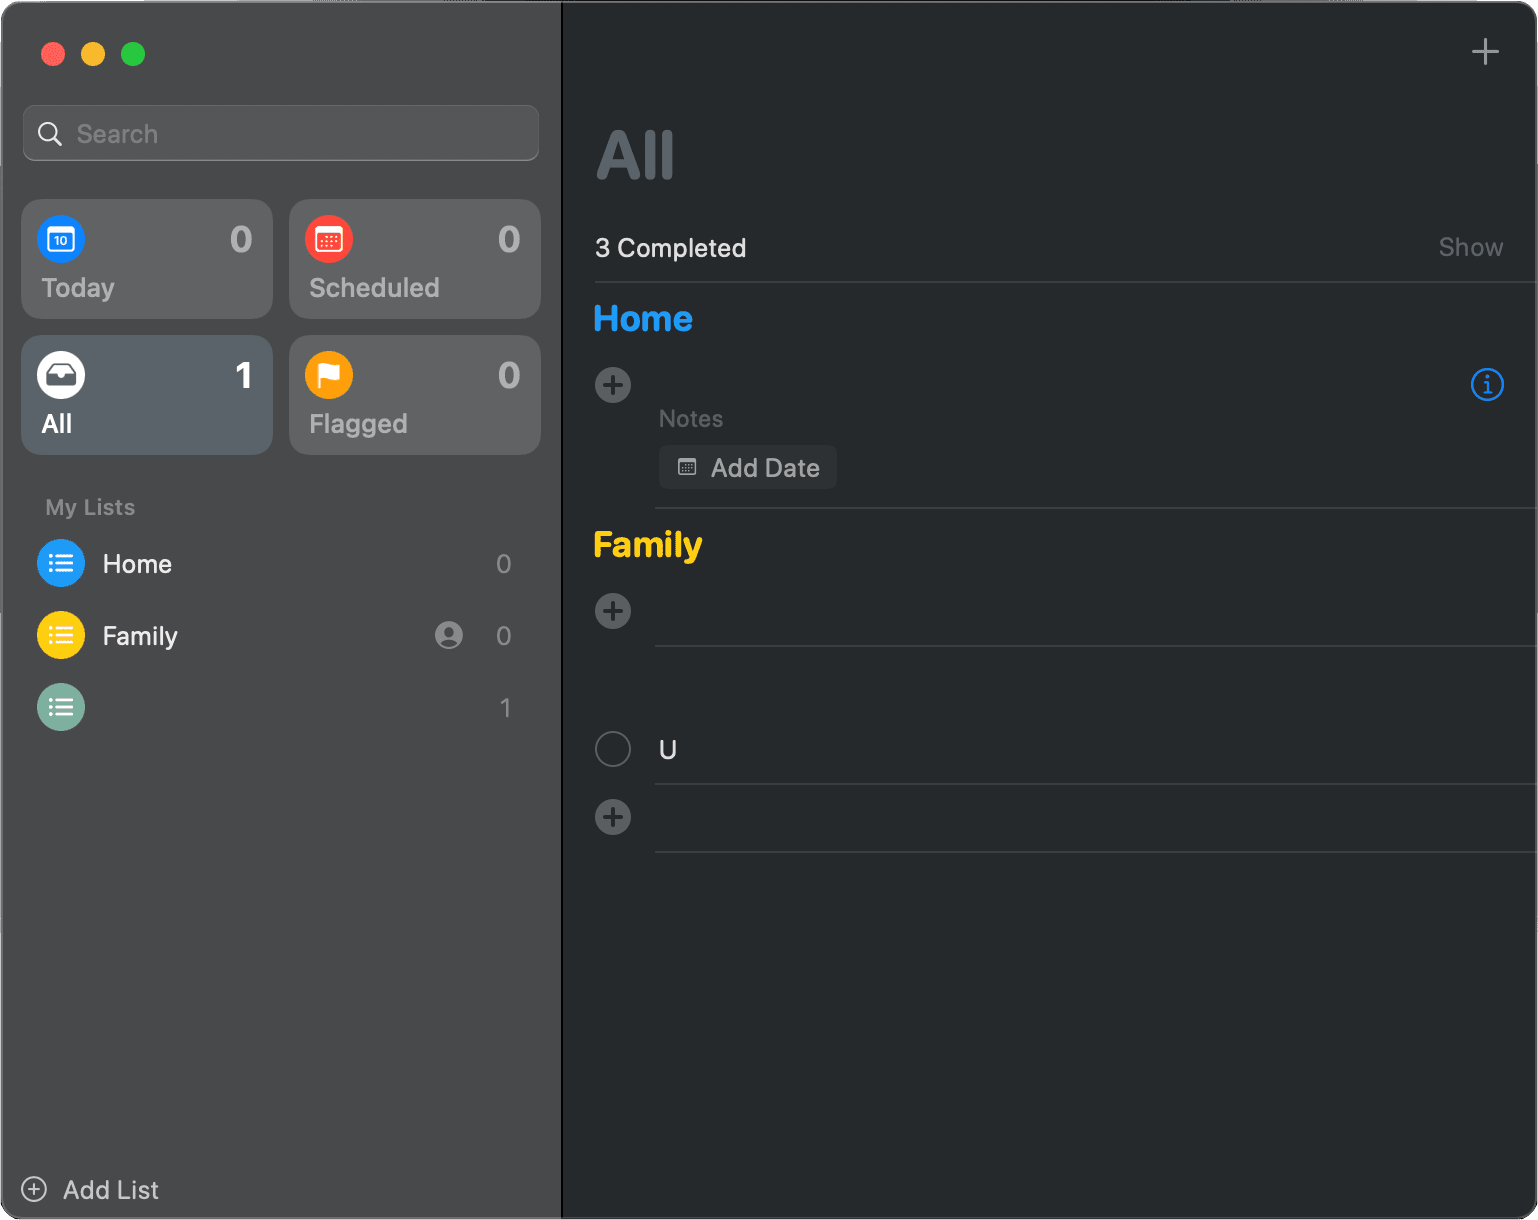Open the Today smart list
1538x1220 pixels.
click(147, 260)
